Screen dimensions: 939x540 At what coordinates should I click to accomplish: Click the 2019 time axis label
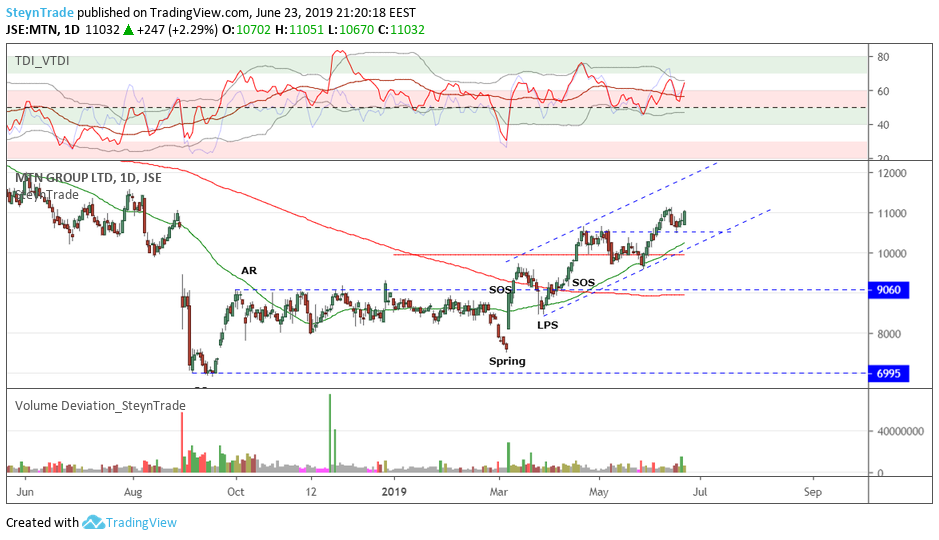point(394,492)
